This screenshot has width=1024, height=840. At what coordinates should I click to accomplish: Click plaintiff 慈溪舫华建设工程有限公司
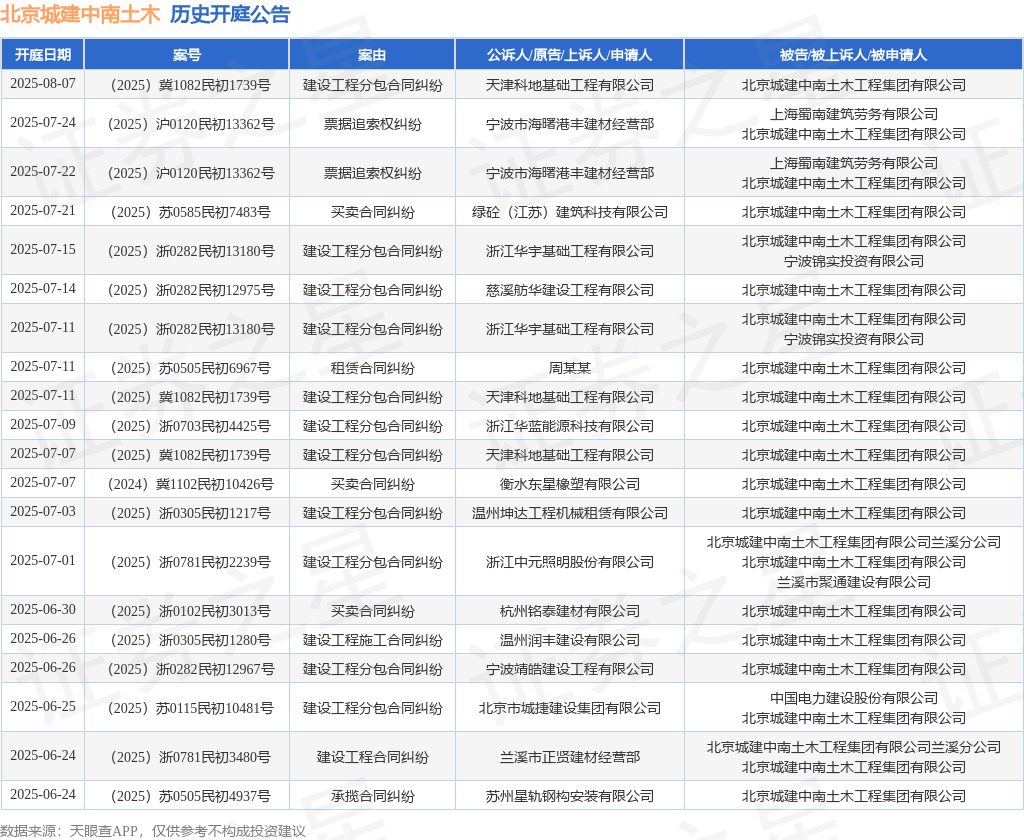pos(569,290)
